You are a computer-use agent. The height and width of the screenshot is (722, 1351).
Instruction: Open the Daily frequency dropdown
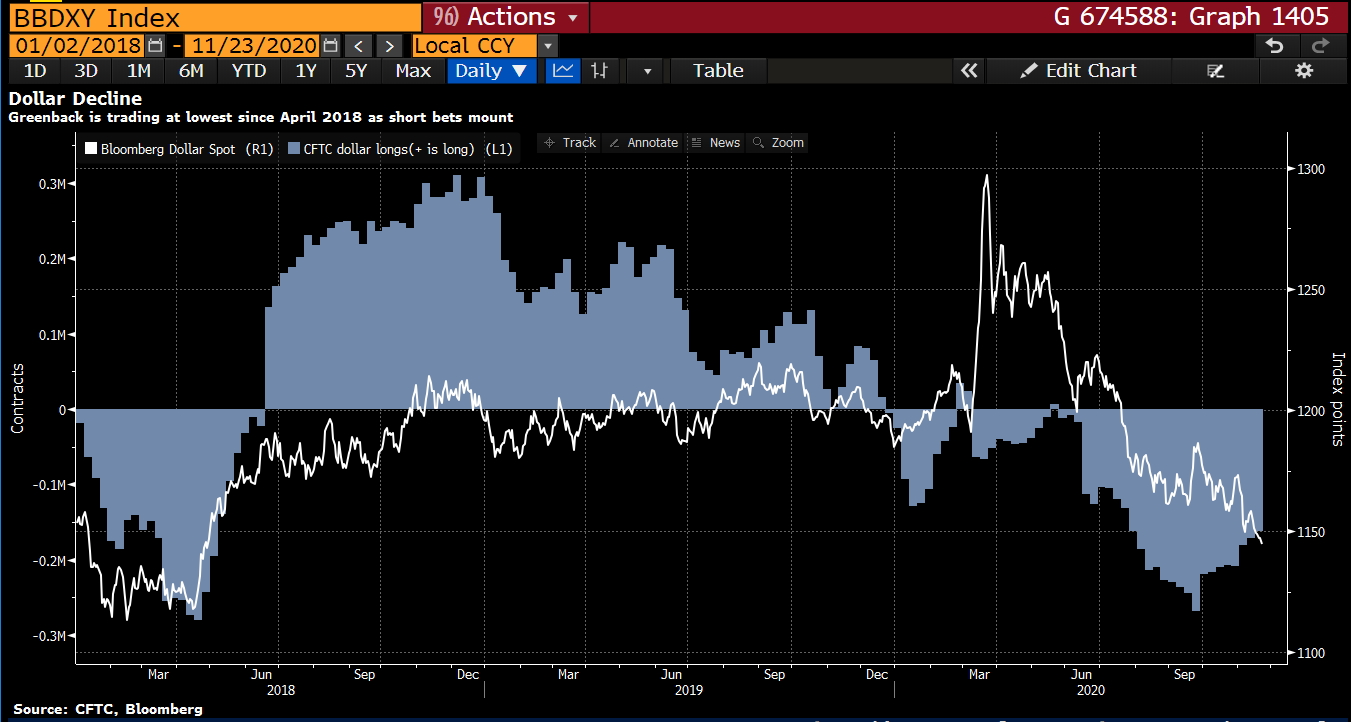pyautogui.click(x=491, y=70)
